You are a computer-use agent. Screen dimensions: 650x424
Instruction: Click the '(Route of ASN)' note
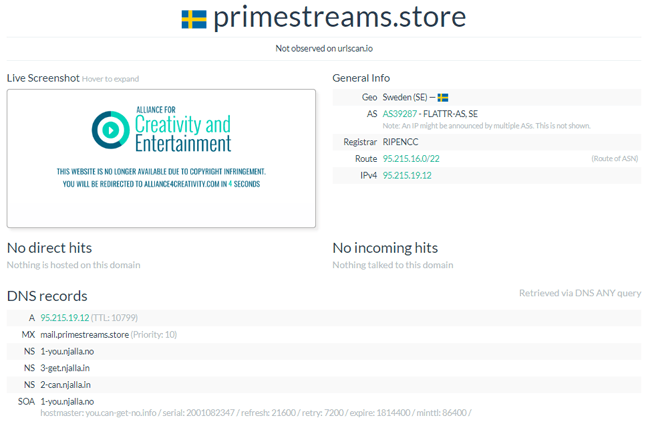615,159
